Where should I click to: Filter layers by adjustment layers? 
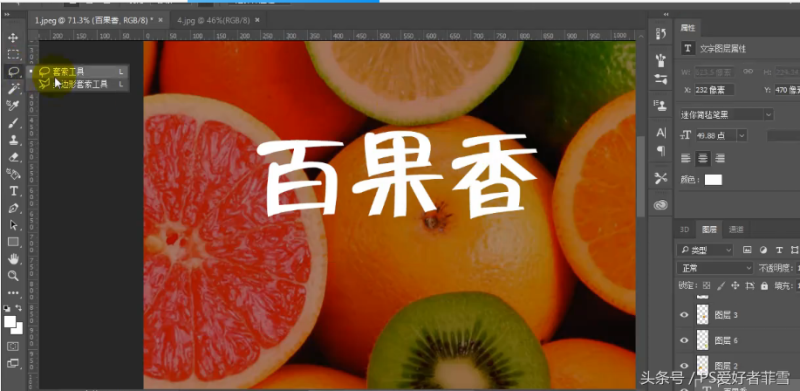[763, 250]
